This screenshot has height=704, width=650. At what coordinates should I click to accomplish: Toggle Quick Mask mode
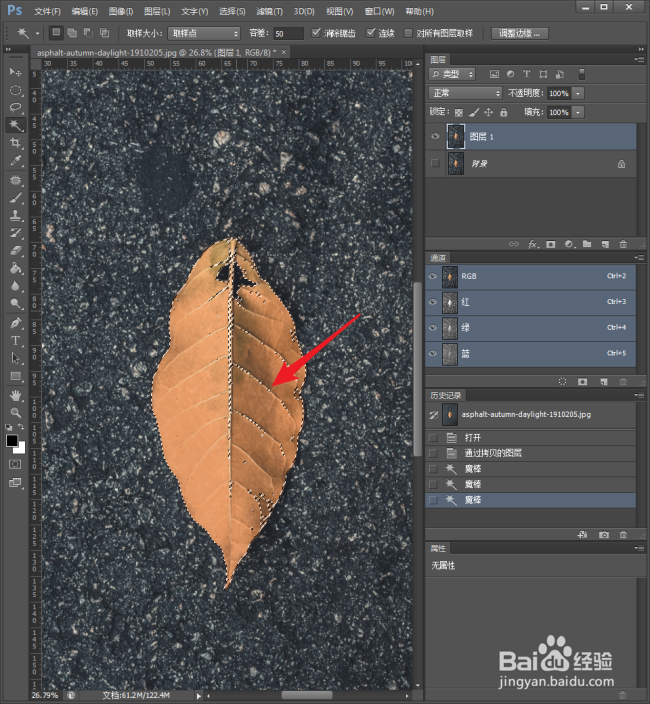[x=15, y=464]
